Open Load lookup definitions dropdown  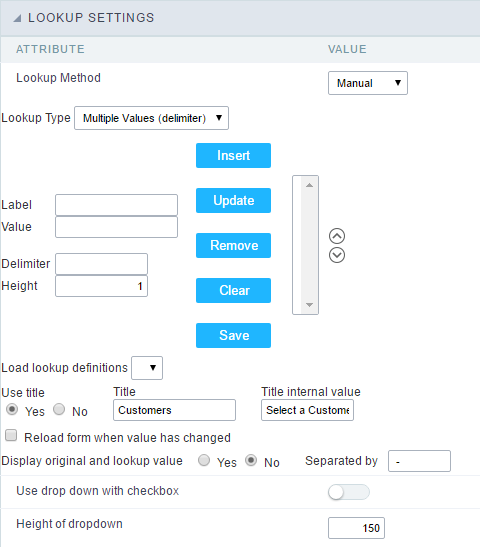pos(147,368)
